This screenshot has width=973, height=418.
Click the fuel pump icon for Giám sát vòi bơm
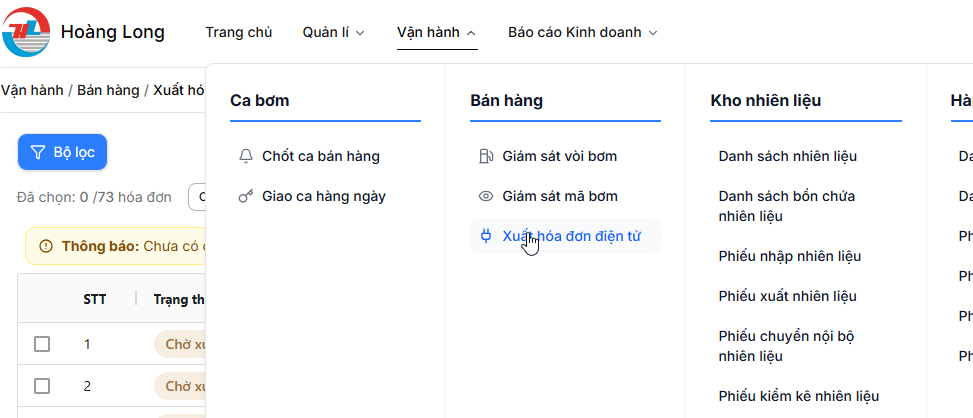[486, 156]
